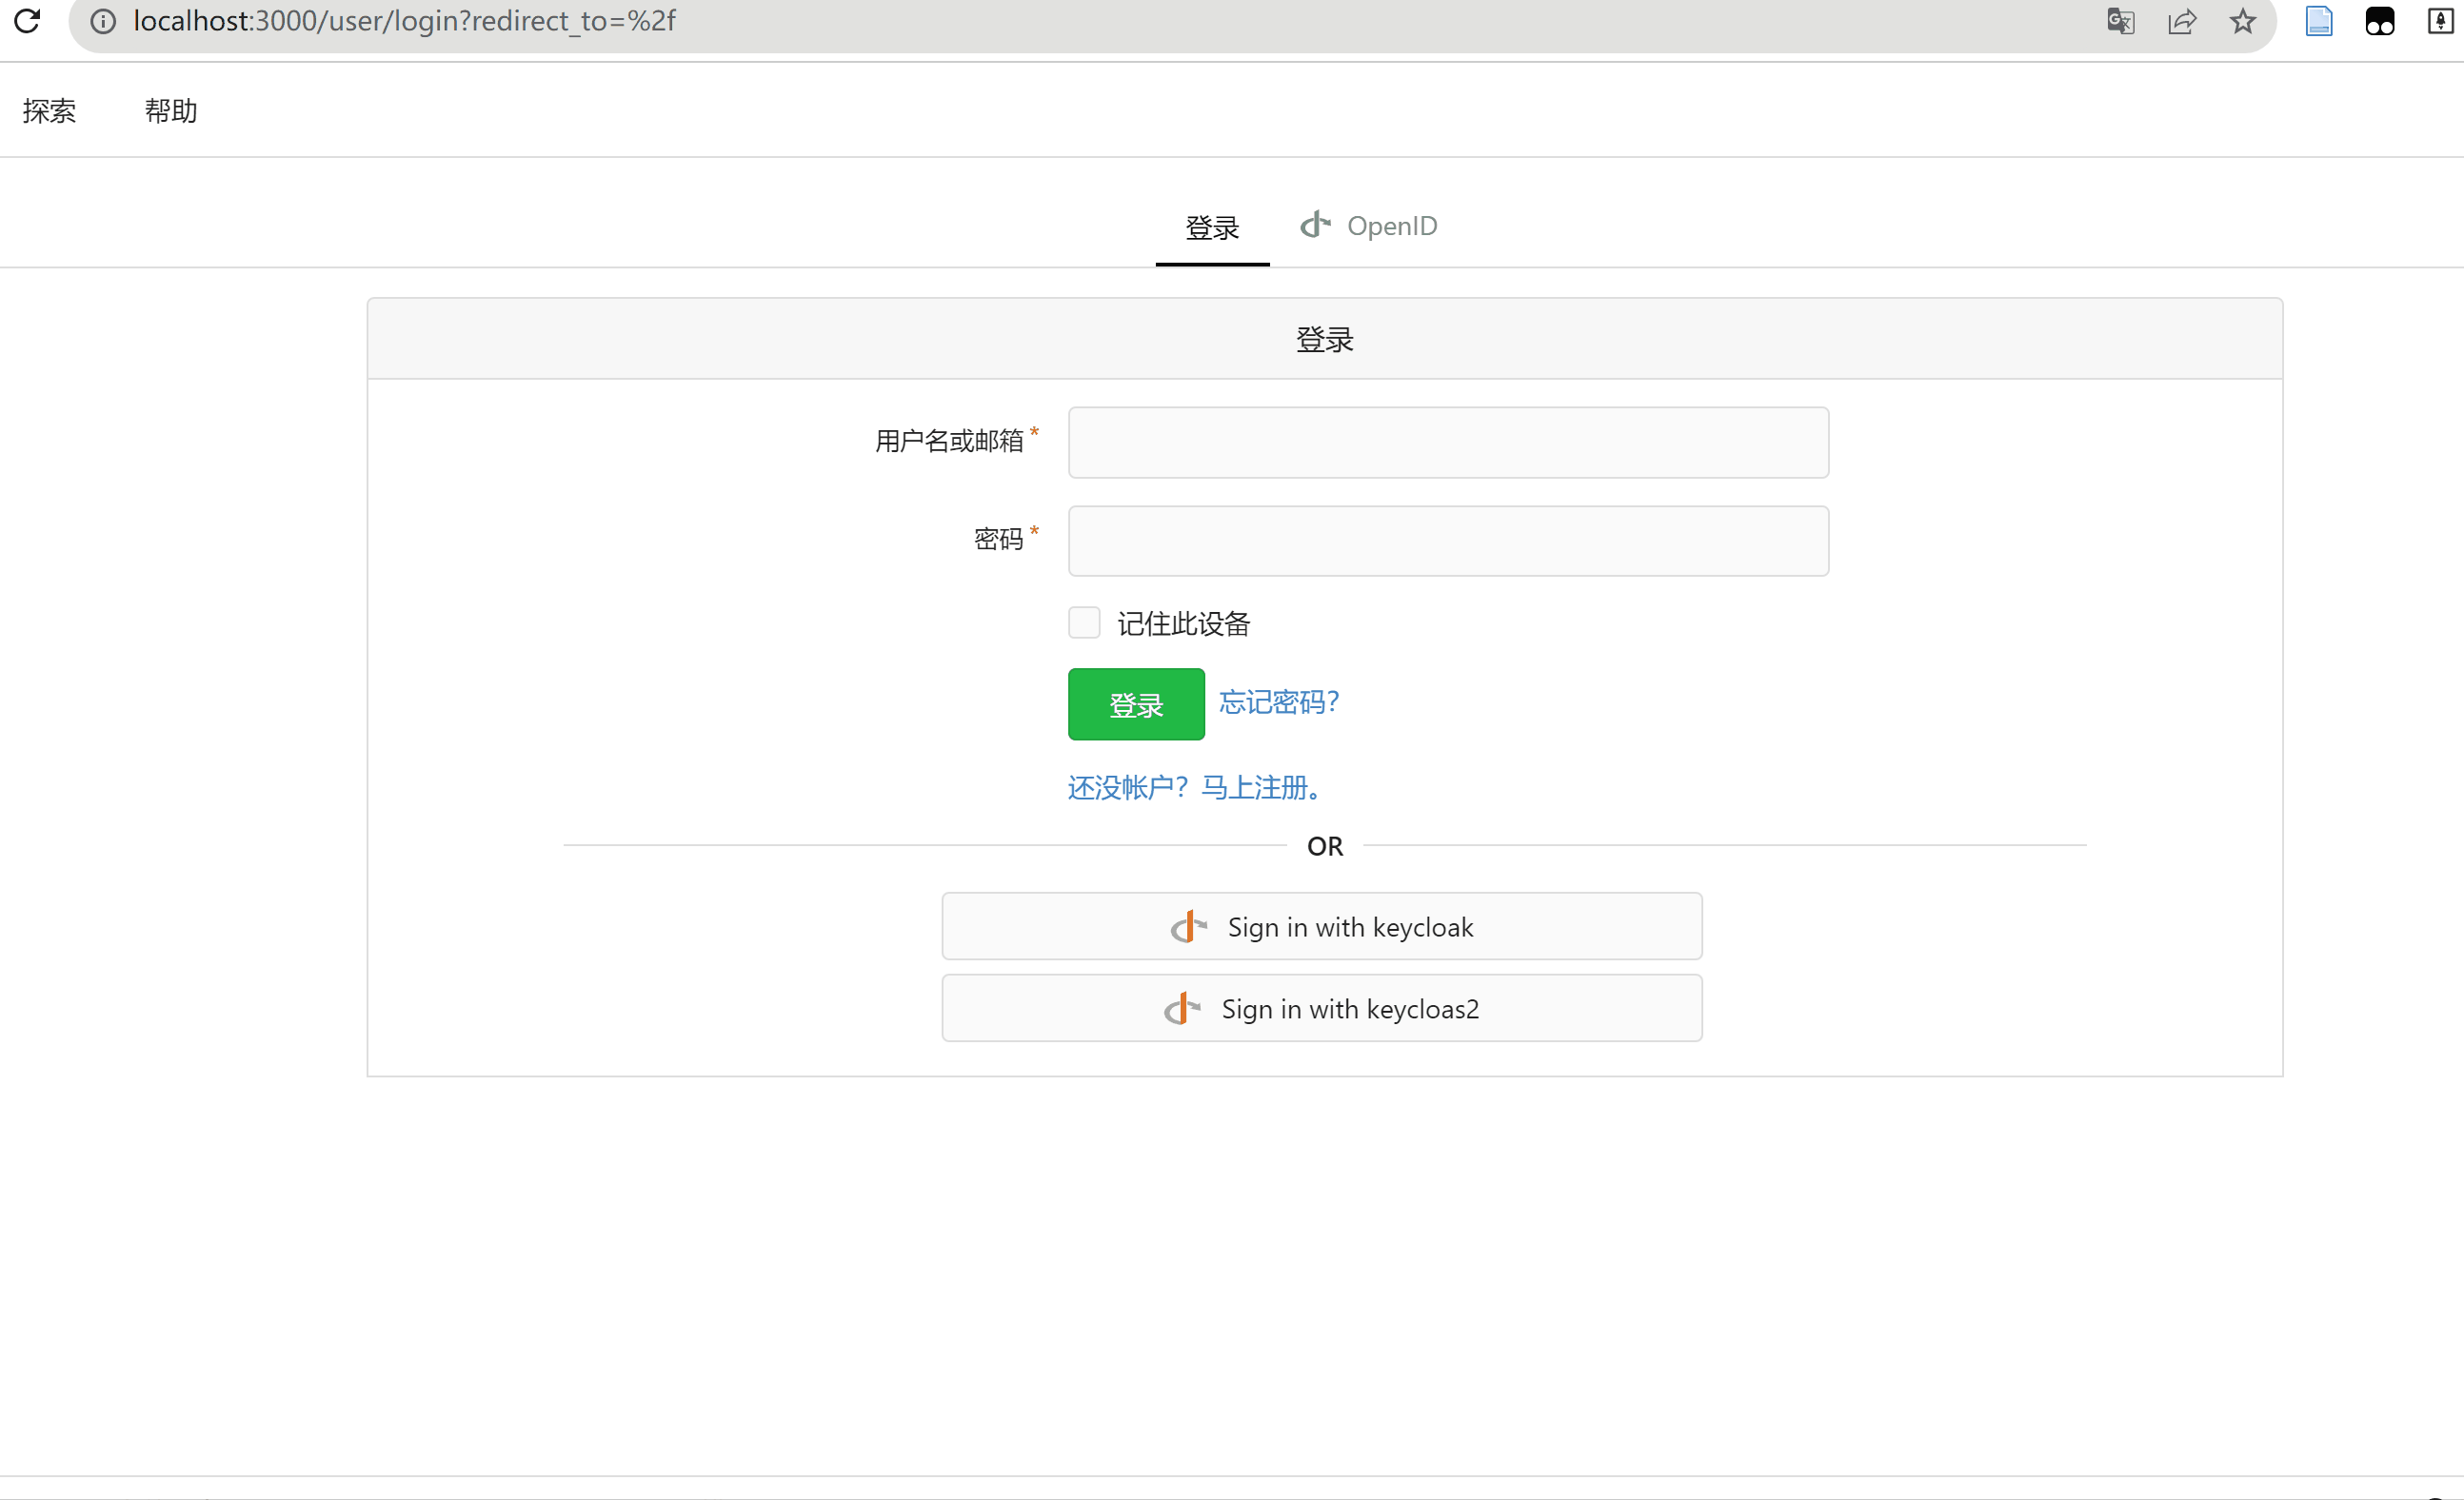Click Sign in with keycloas2

pos(1322,1008)
